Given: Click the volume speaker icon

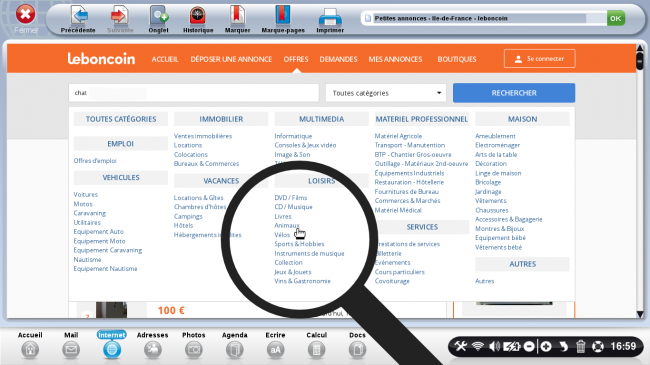Looking at the screenshot, I should pyautogui.click(x=495, y=346).
